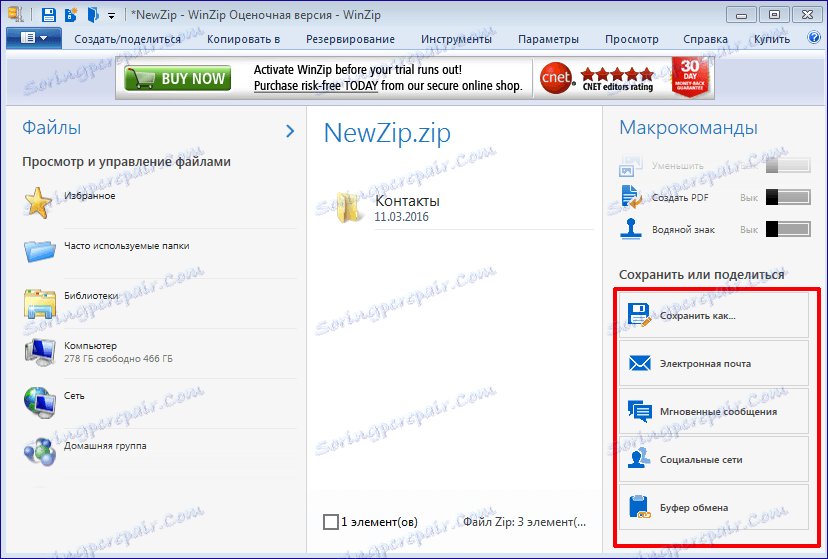Click the Save floppy icon in quick toolbar
Screen dimensions: 828x559
pyautogui.click(x=49, y=15)
